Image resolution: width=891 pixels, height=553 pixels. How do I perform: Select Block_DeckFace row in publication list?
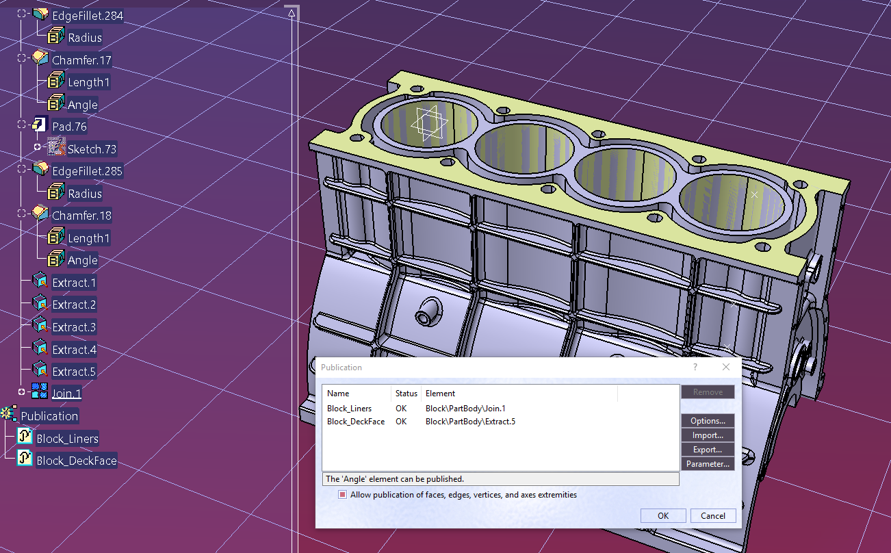click(356, 422)
